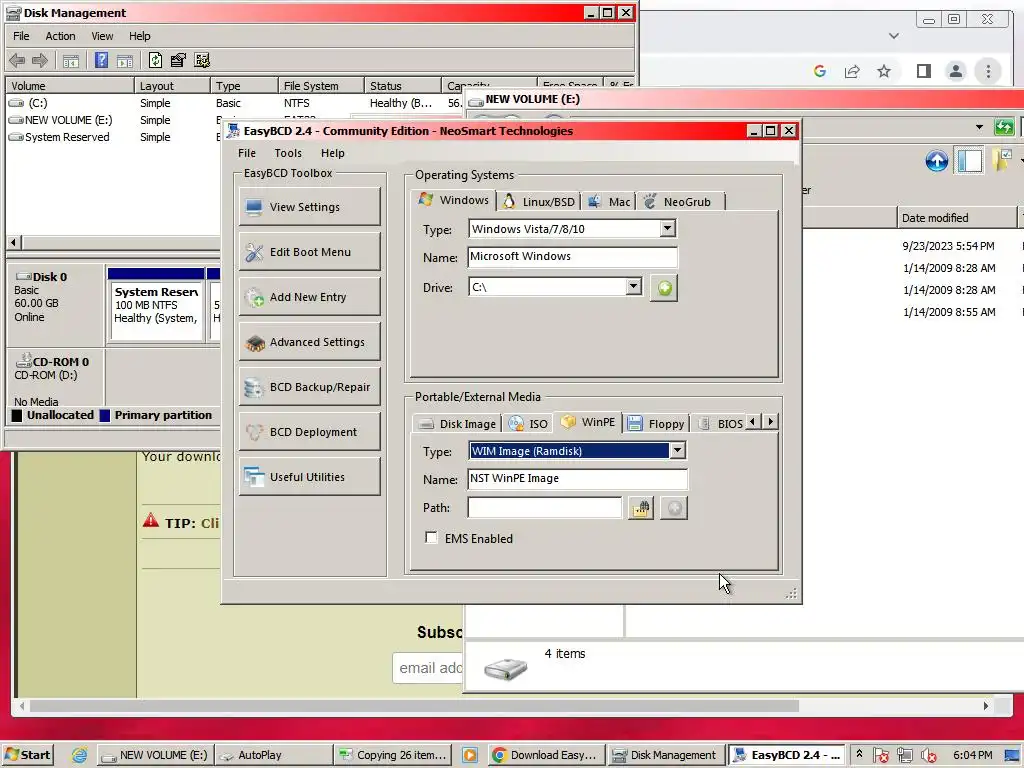This screenshot has height=768, width=1024.
Task: Open Disk Management Action menu
Action: [x=60, y=36]
